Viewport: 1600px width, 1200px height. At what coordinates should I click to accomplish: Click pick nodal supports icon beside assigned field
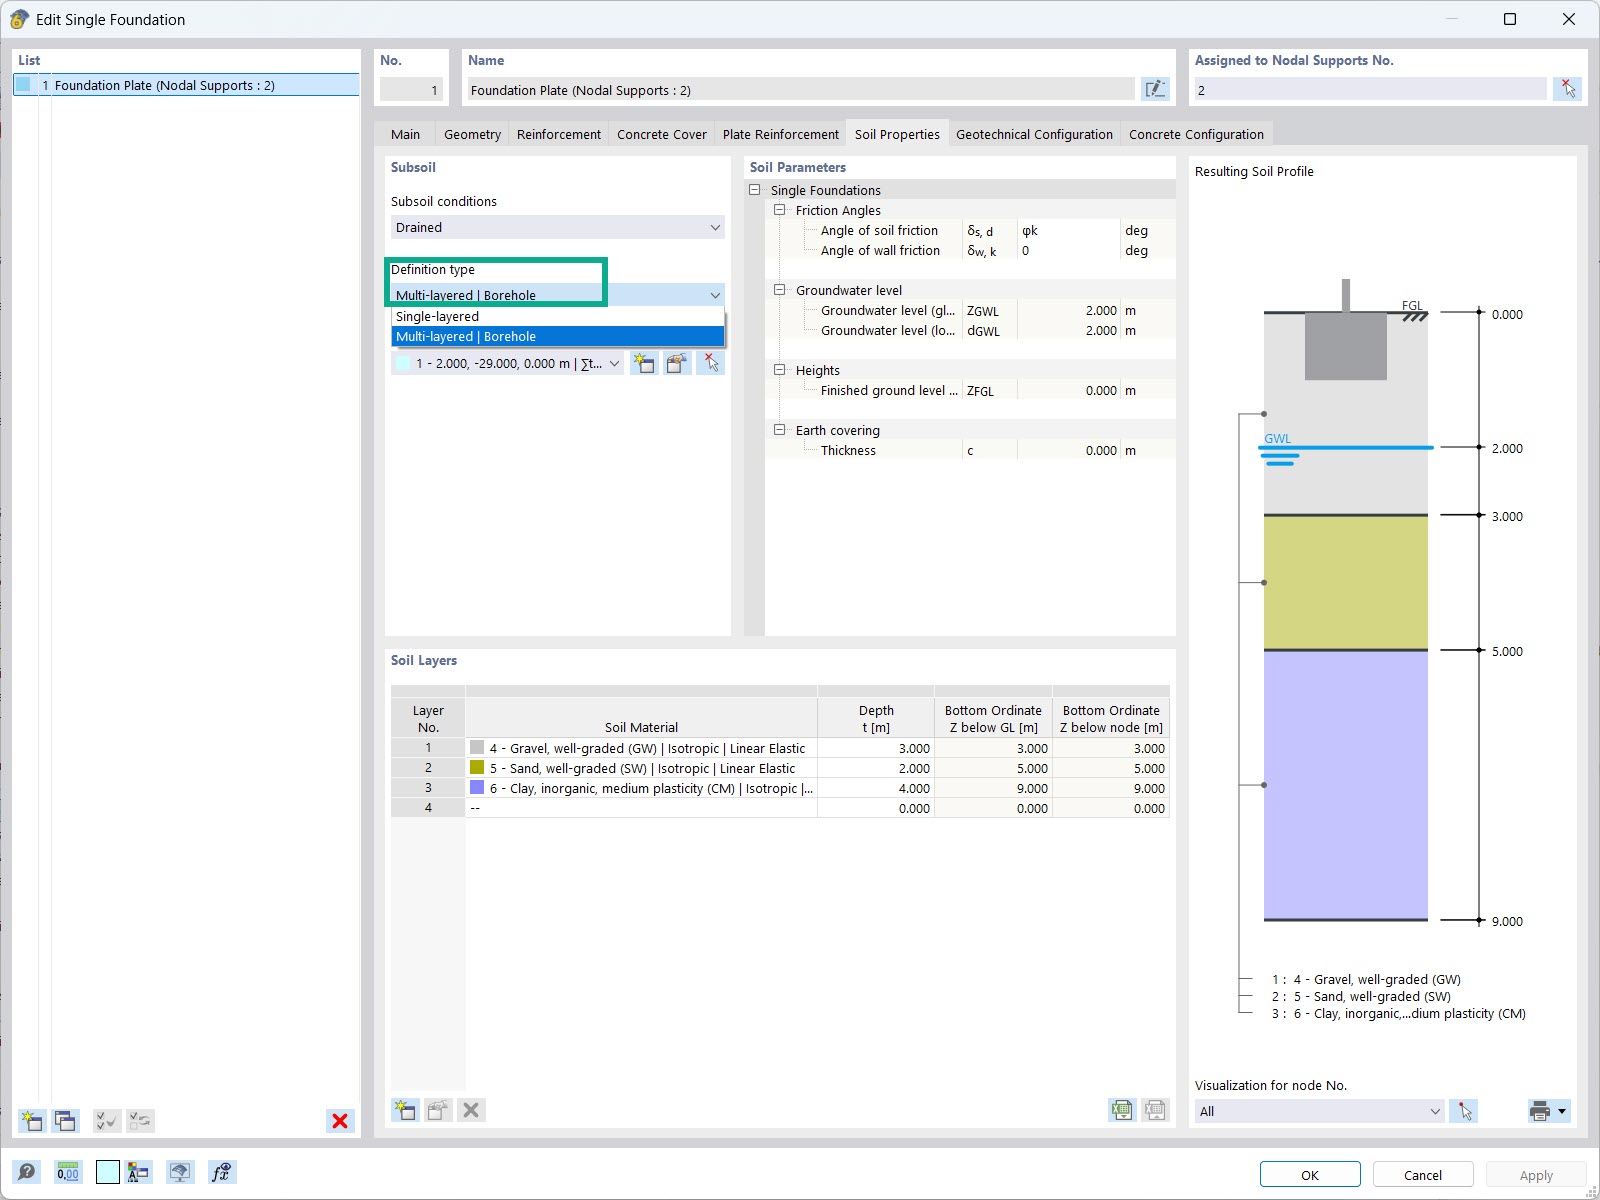[x=1567, y=89]
